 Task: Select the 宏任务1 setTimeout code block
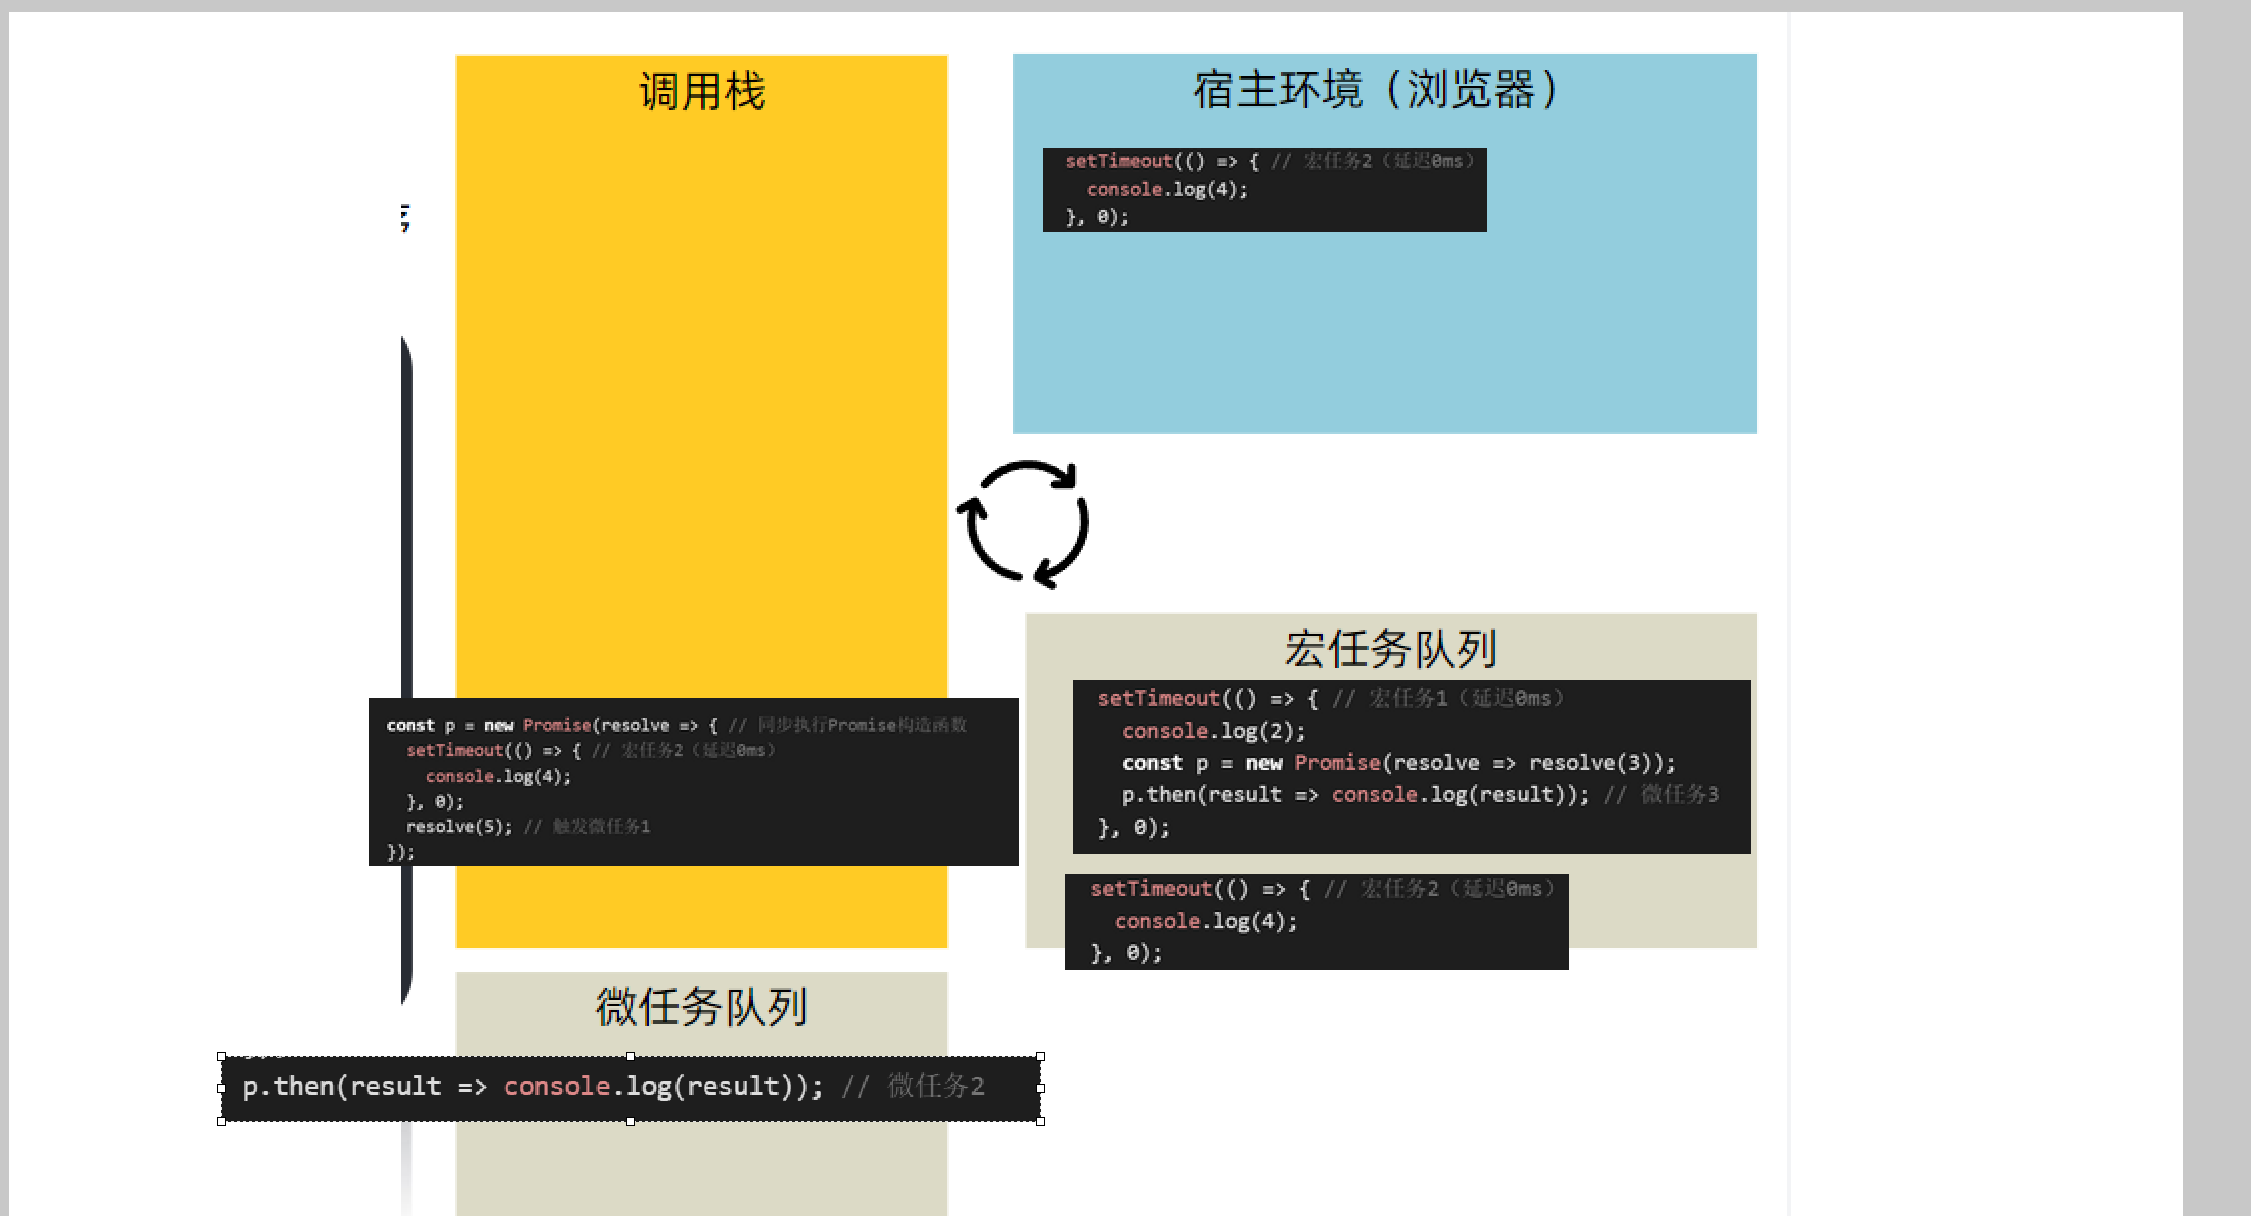[1411, 766]
